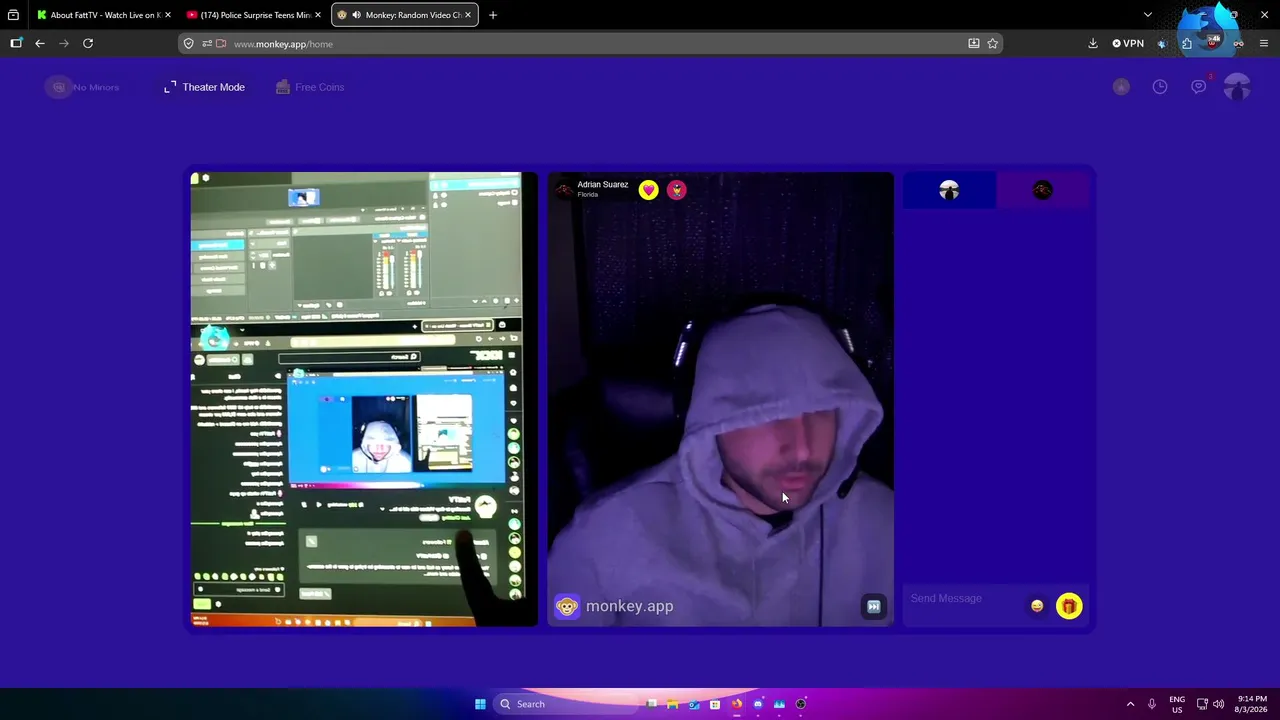The image size is (1280, 720).
Task: Switch to the About FattTV Kick tab
Action: point(103,15)
